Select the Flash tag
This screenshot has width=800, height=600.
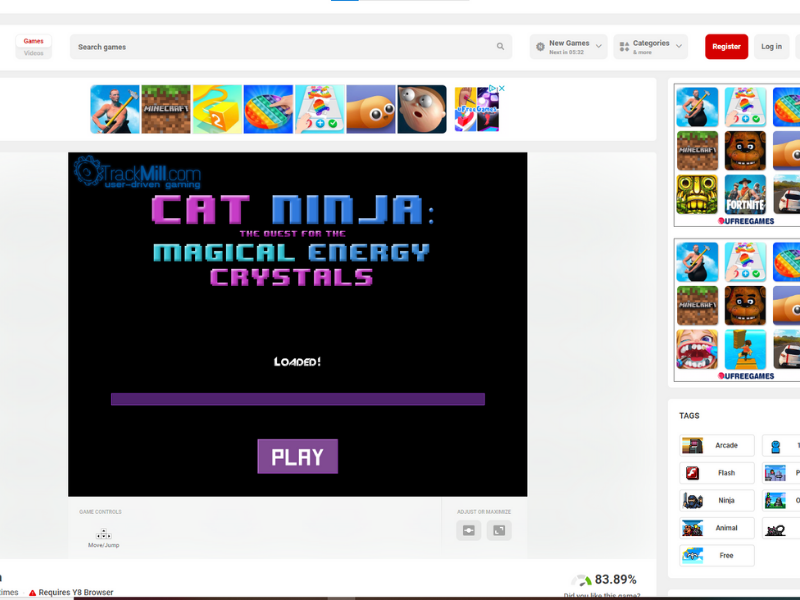click(717, 473)
